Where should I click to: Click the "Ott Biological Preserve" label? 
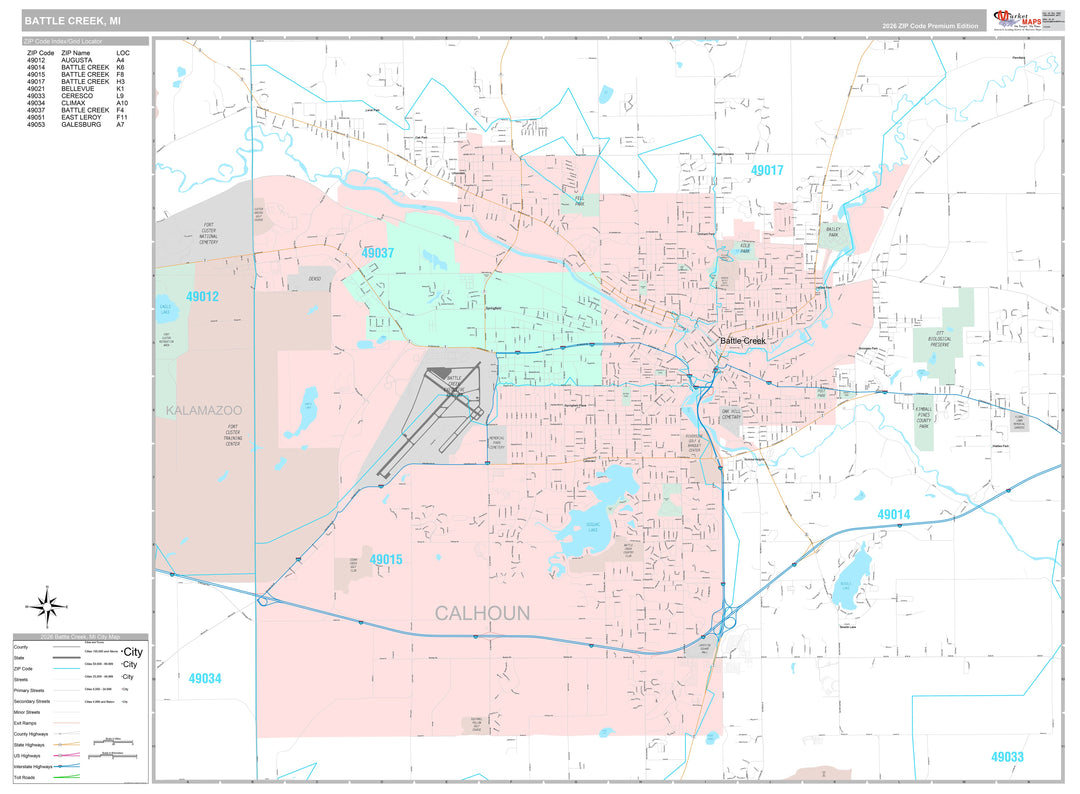point(939,338)
